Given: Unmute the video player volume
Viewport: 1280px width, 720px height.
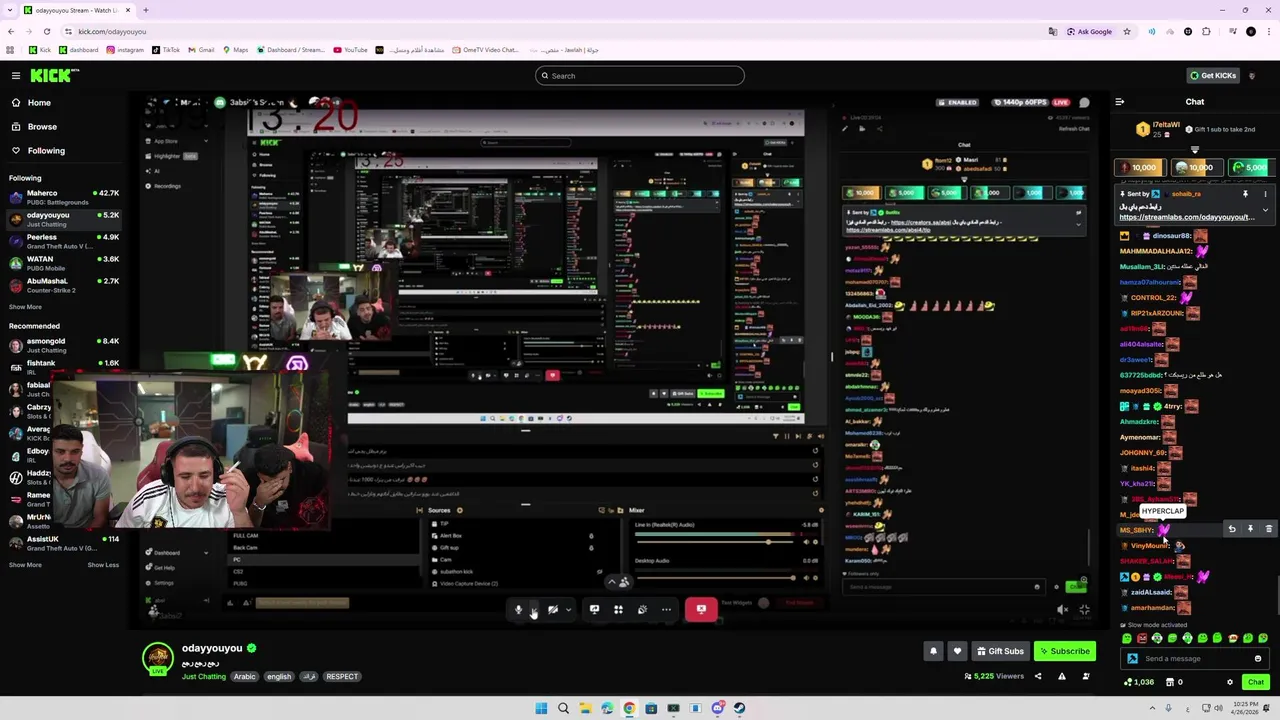Looking at the screenshot, I should tap(1062, 609).
